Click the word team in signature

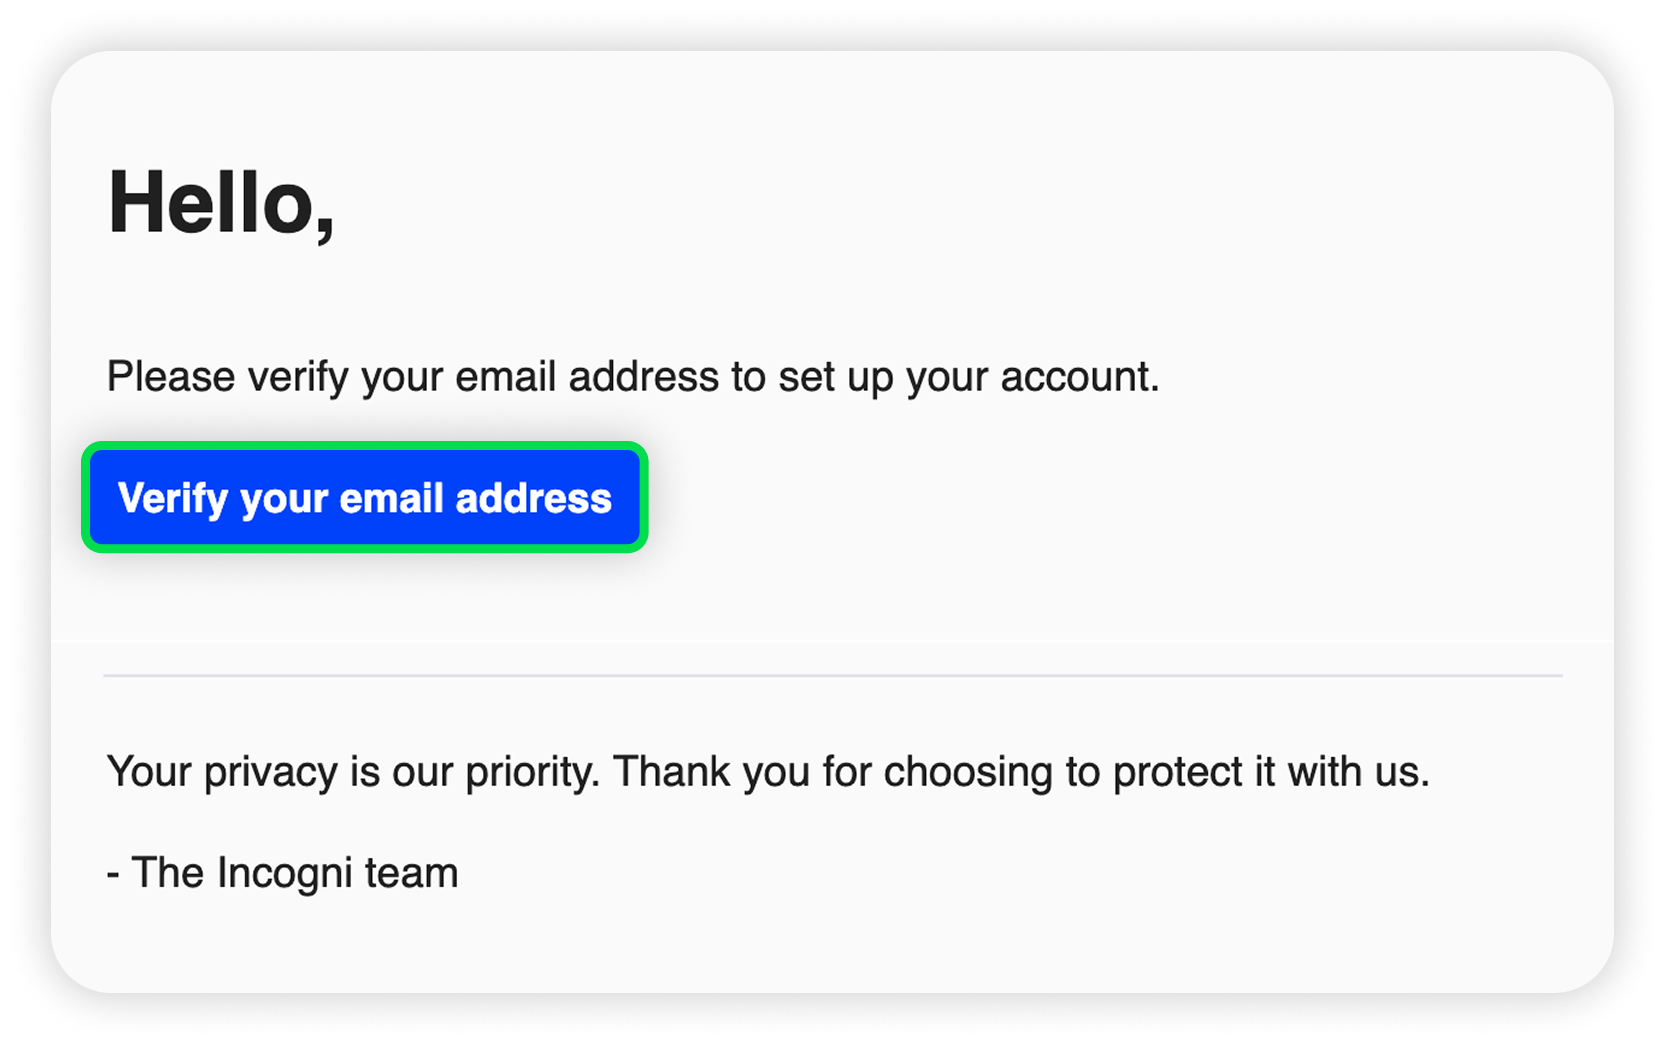pyautogui.click(x=411, y=874)
